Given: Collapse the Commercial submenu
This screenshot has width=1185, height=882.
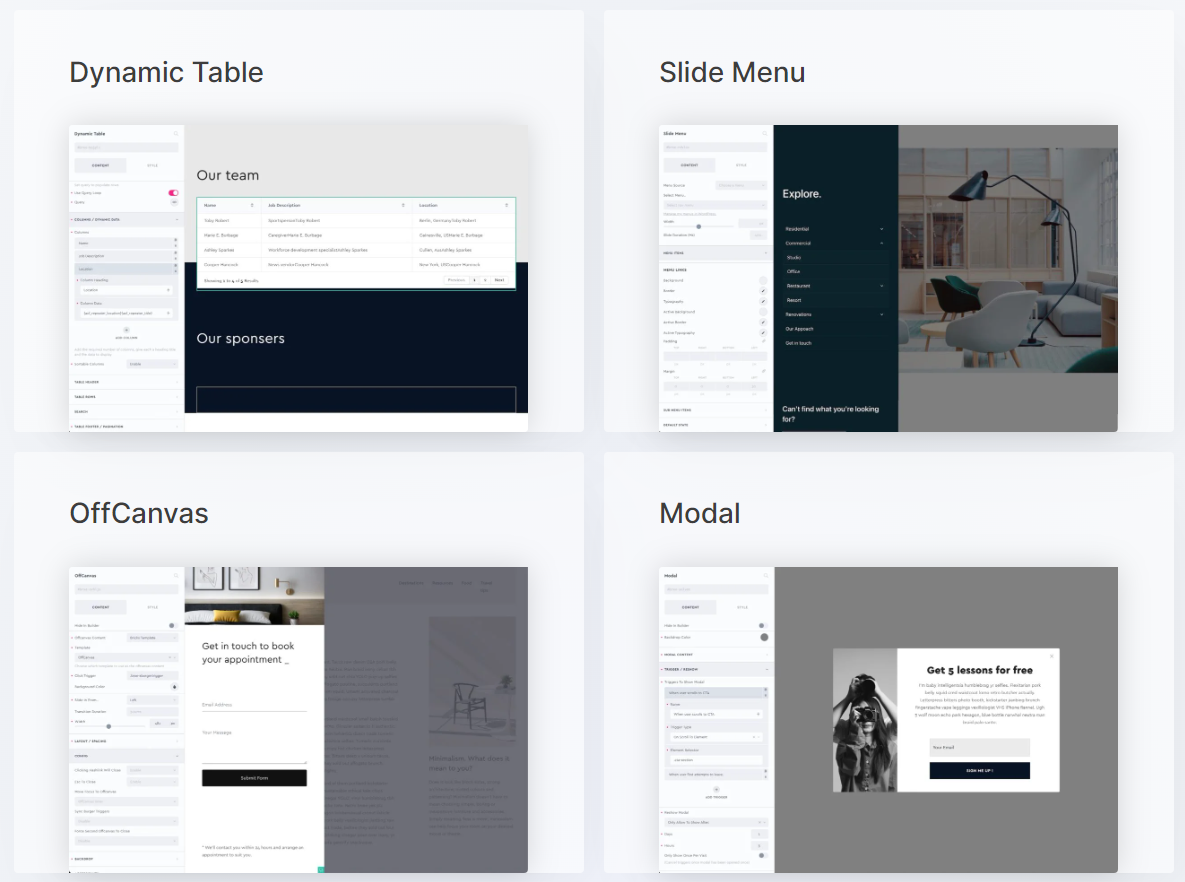Looking at the screenshot, I should click(x=881, y=243).
